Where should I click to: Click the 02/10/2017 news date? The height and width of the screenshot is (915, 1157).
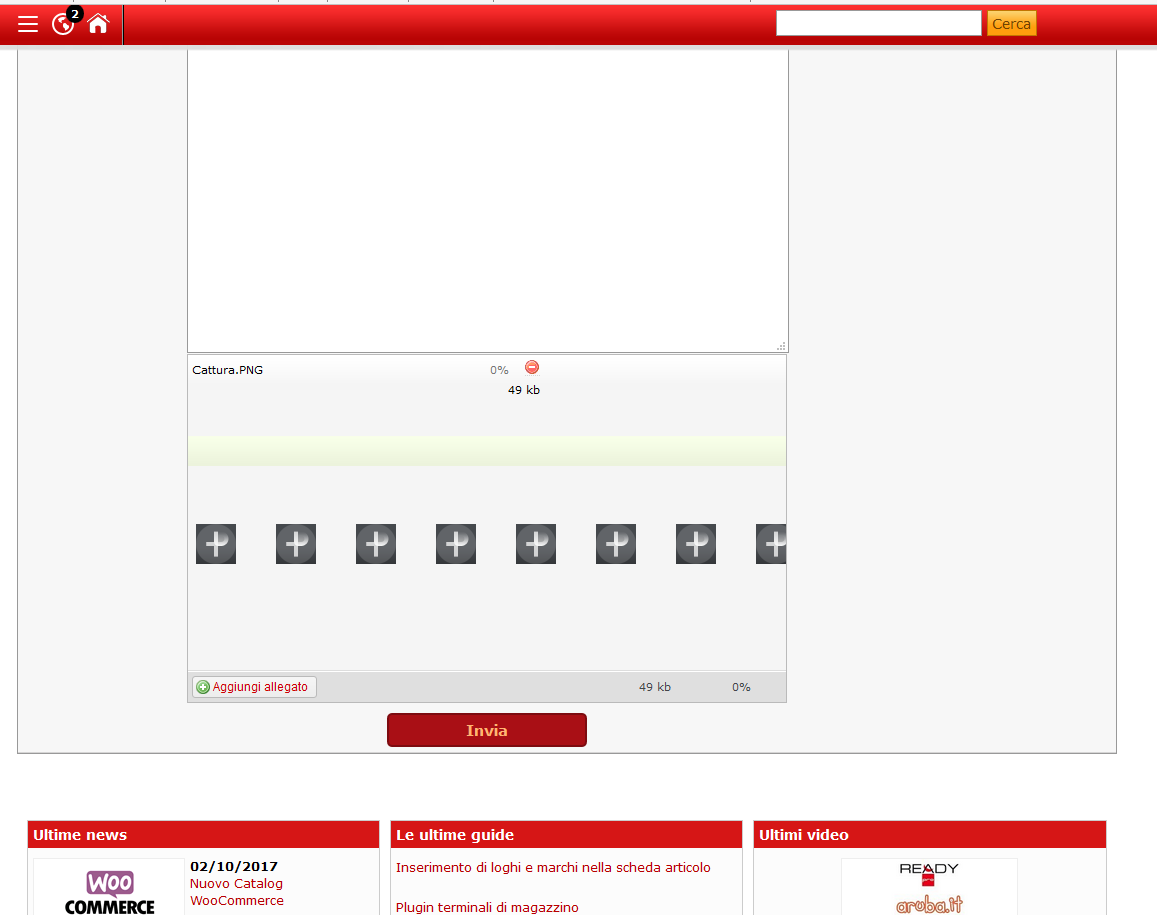[x=234, y=867]
